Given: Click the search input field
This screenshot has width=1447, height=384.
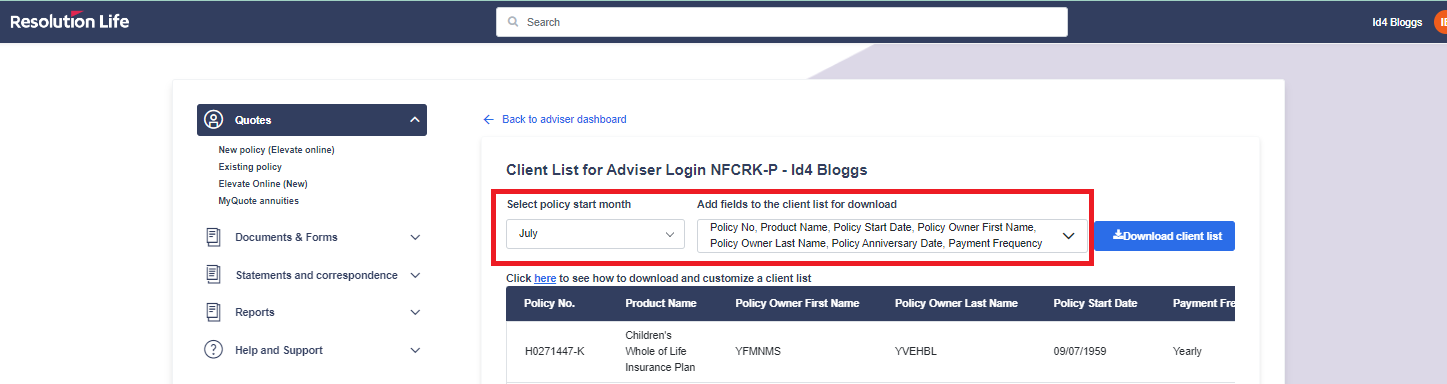Looking at the screenshot, I should tap(782, 22).
